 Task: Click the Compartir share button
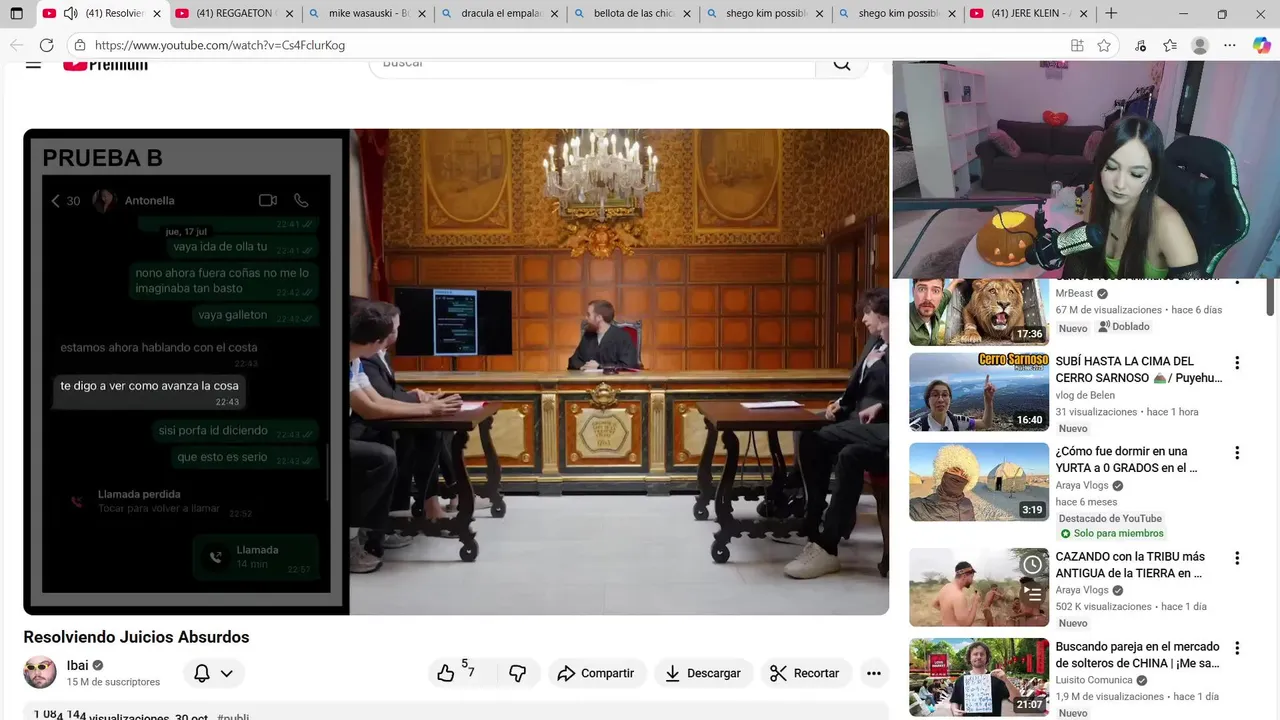(x=596, y=673)
